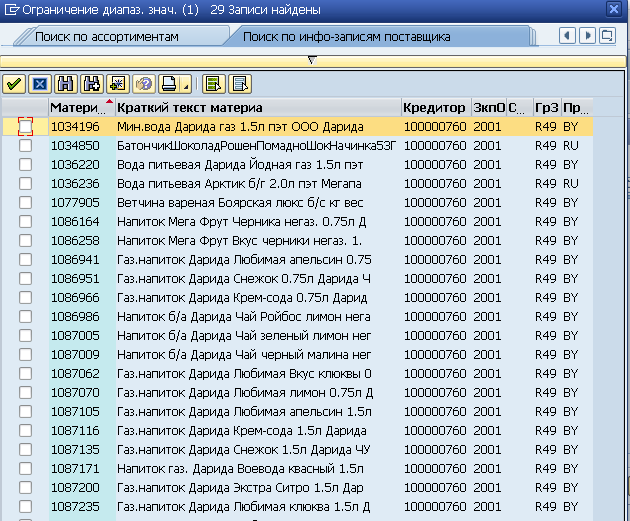
Task: Select material number 1087062
Action: 75,374
